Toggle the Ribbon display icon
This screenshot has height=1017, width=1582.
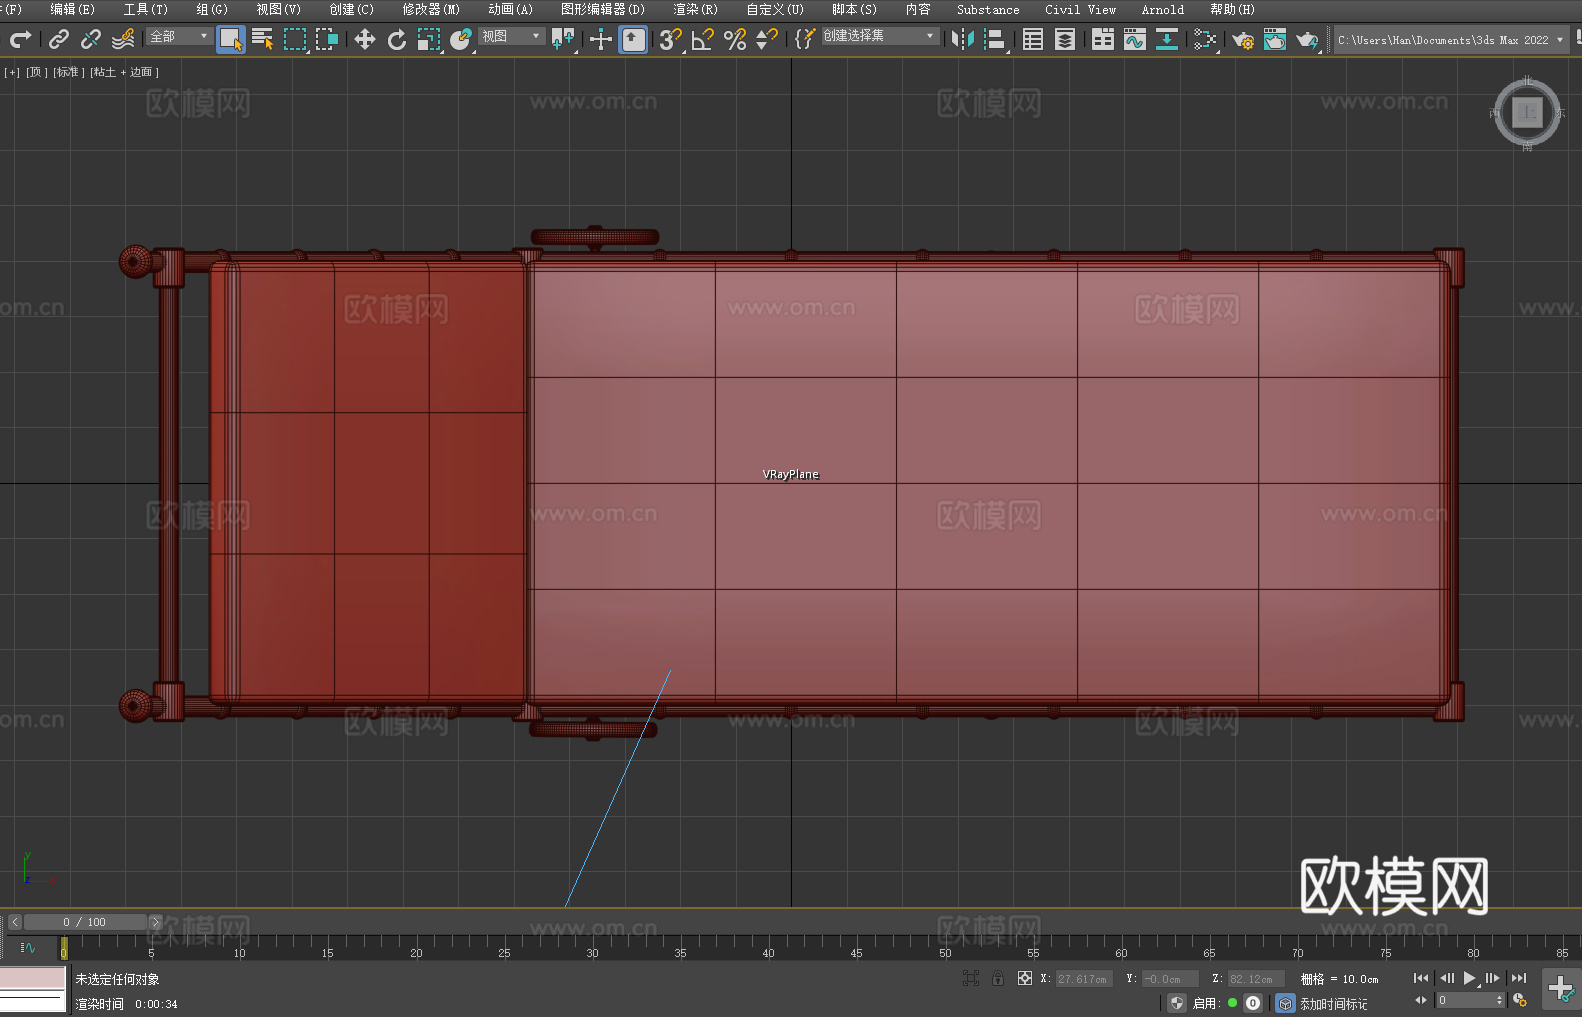[1103, 39]
